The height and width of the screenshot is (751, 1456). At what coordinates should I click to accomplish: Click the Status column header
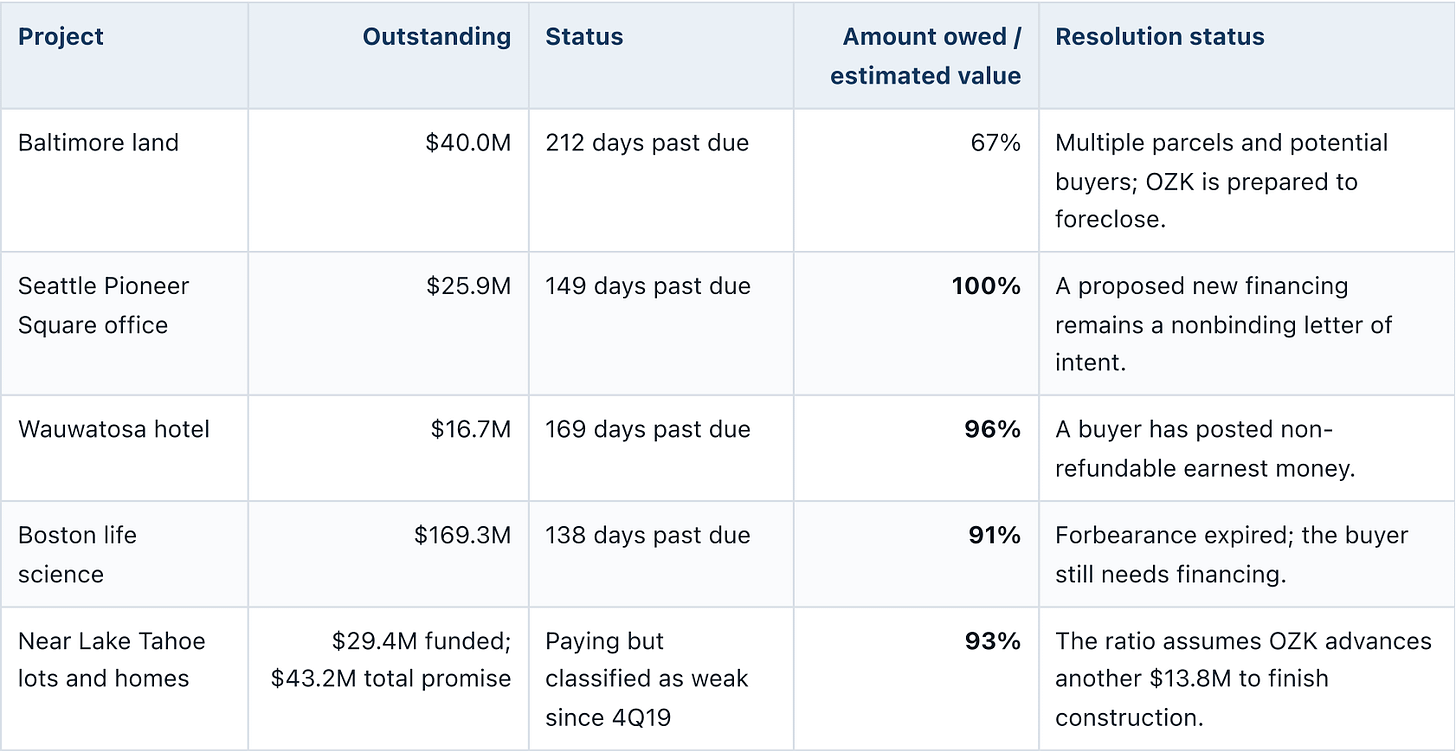tap(584, 37)
